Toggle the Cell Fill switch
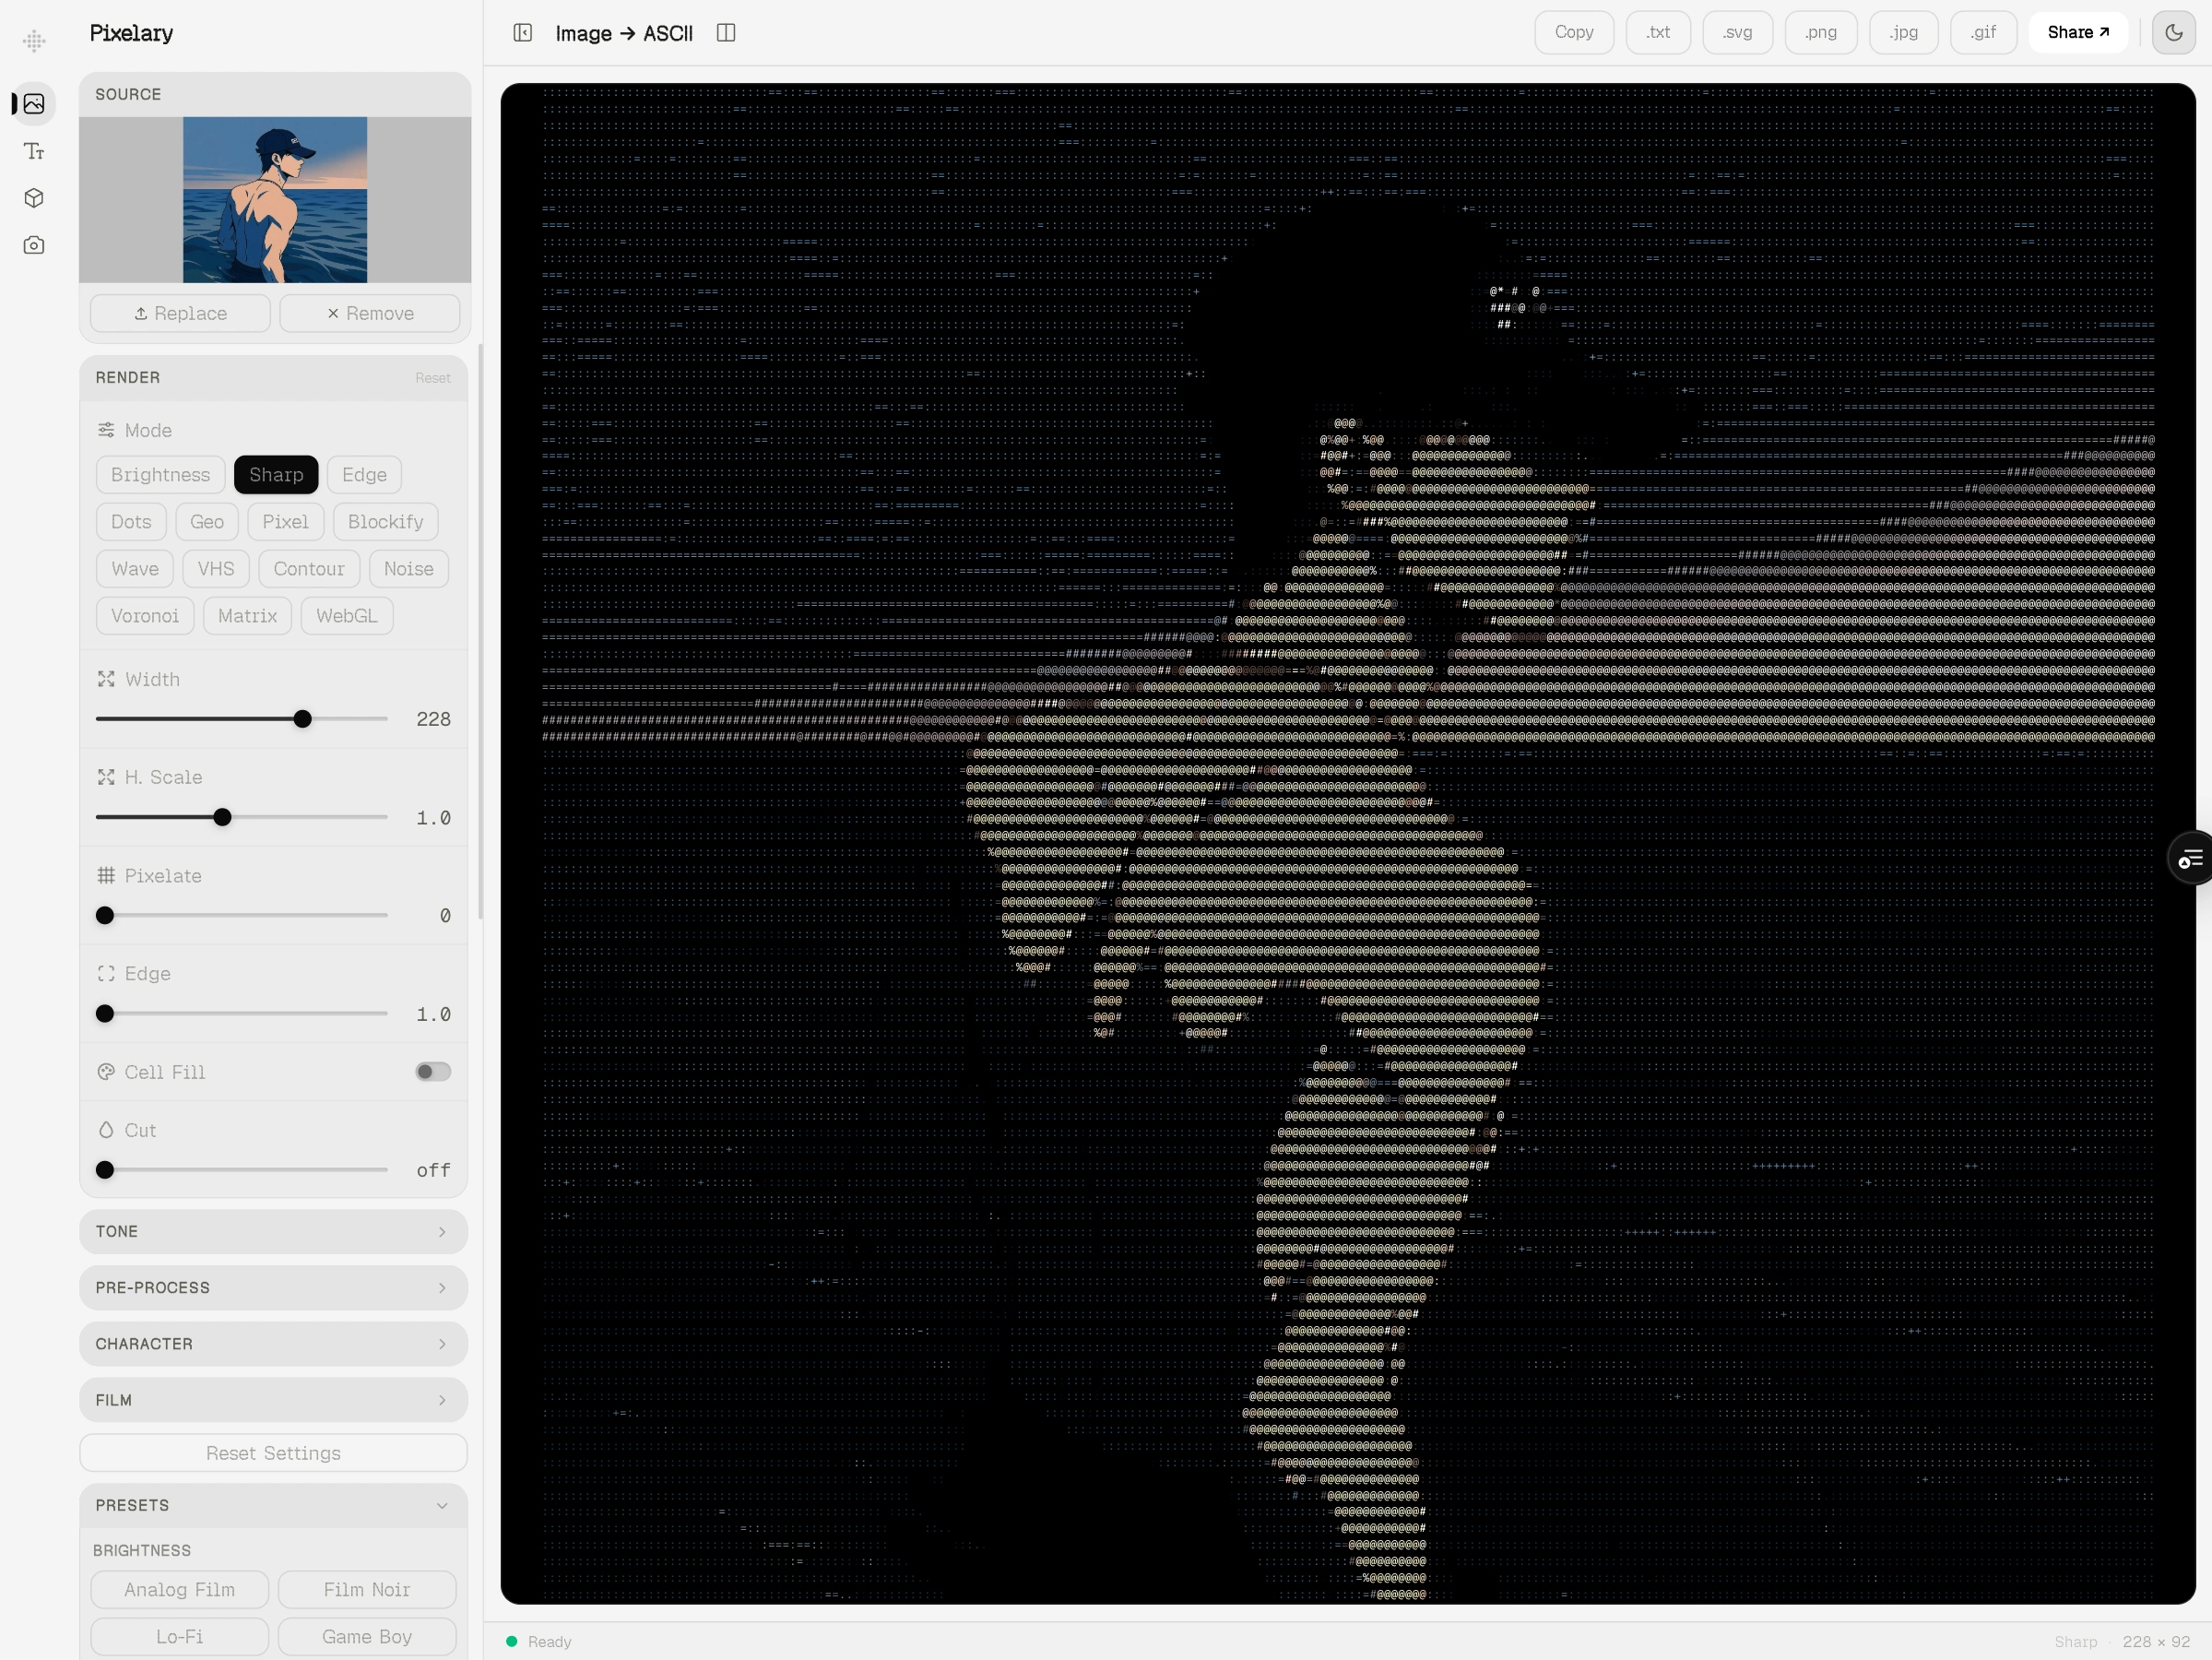This screenshot has width=2212, height=1660. (433, 1071)
